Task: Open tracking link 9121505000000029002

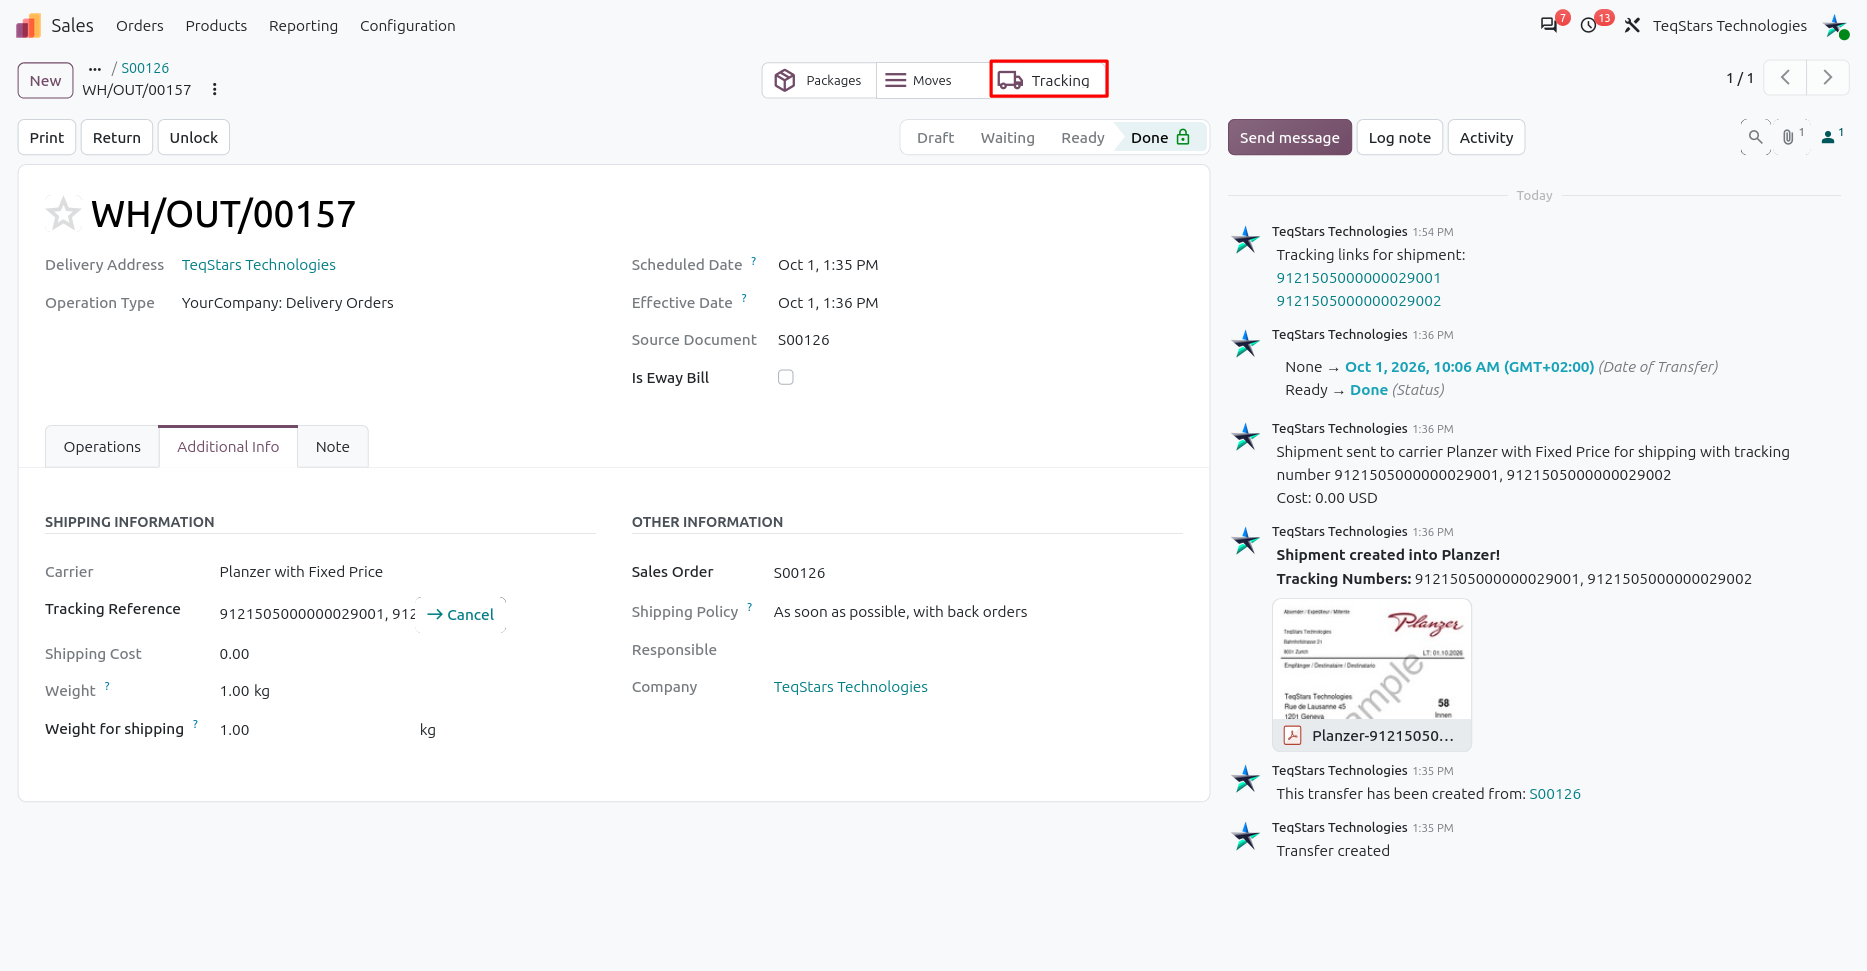Action: (1359, 301)
